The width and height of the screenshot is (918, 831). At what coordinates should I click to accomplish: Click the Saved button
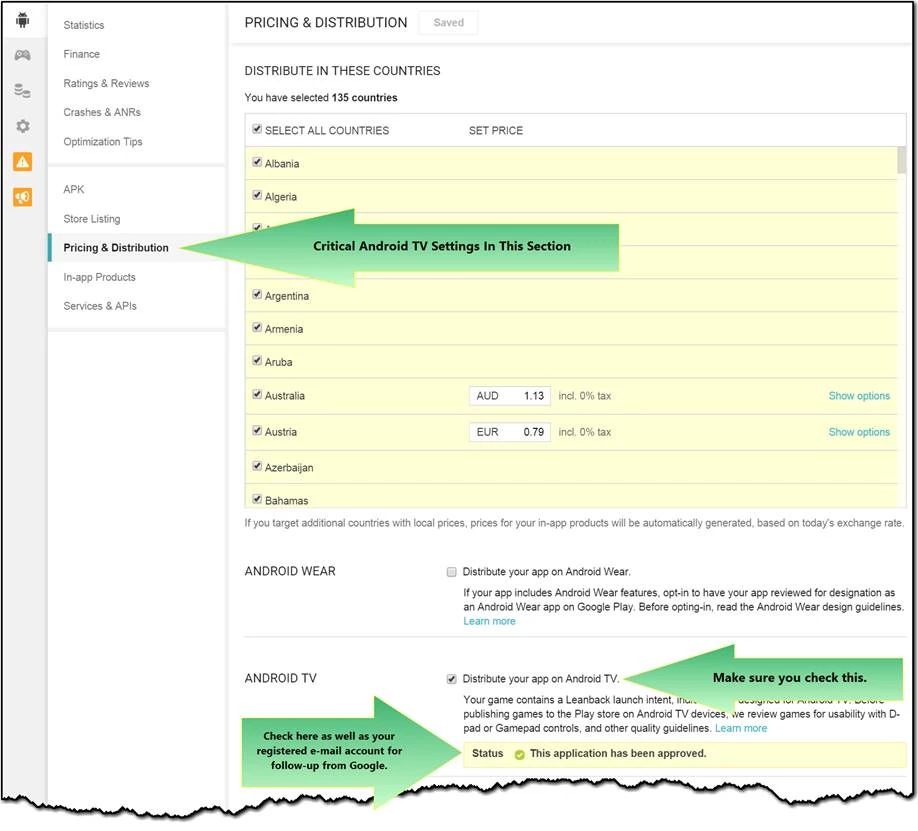coord(448,22)
